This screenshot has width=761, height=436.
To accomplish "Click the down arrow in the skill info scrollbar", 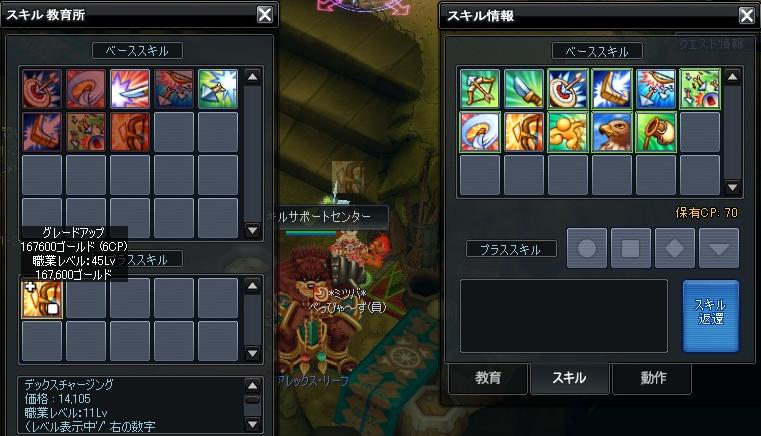I will click(732, 187).
